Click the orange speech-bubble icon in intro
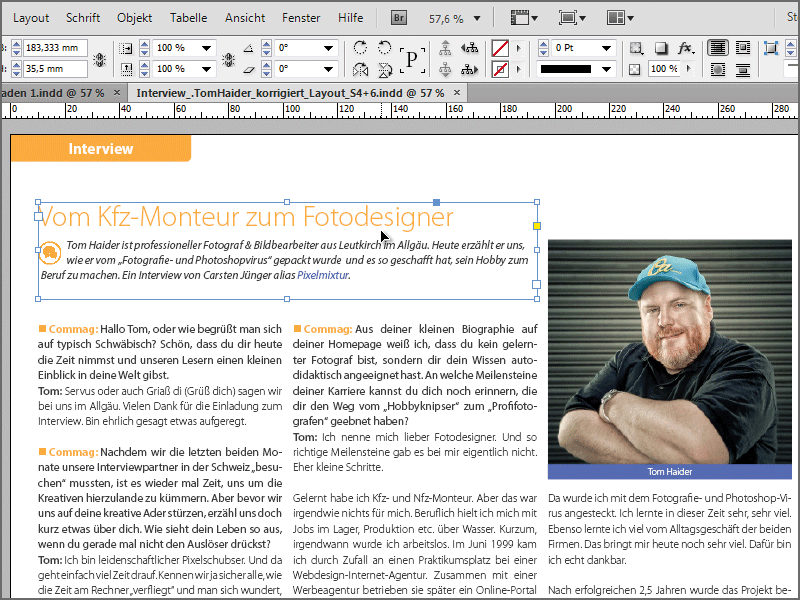The width and height of the screenshot is (800, 600). point(50,253)
